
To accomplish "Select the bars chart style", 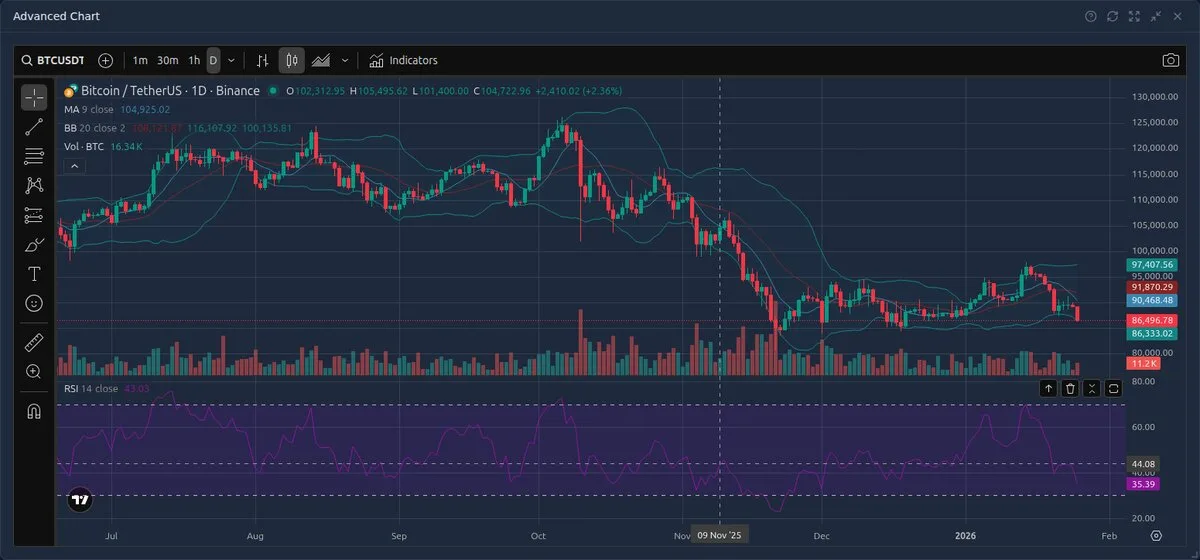I will point(263,60).
